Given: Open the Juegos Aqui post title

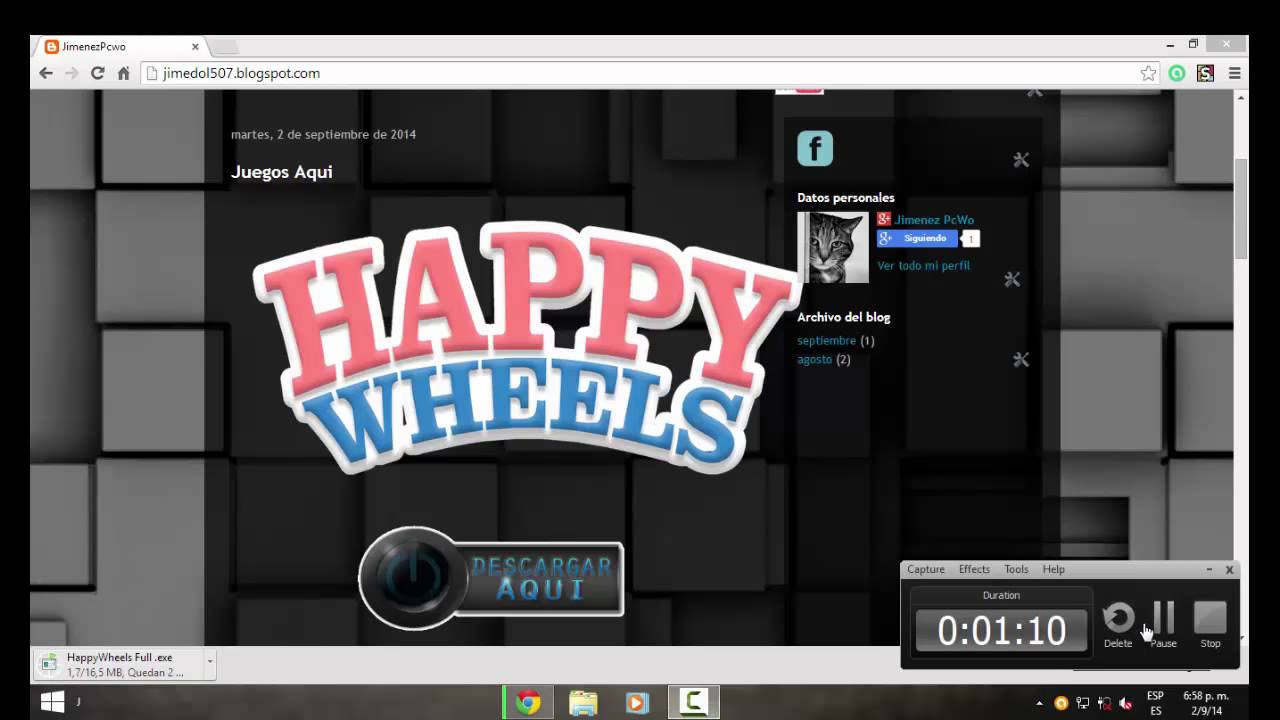Looking at the screenshot, I should (x=282, y=172).
